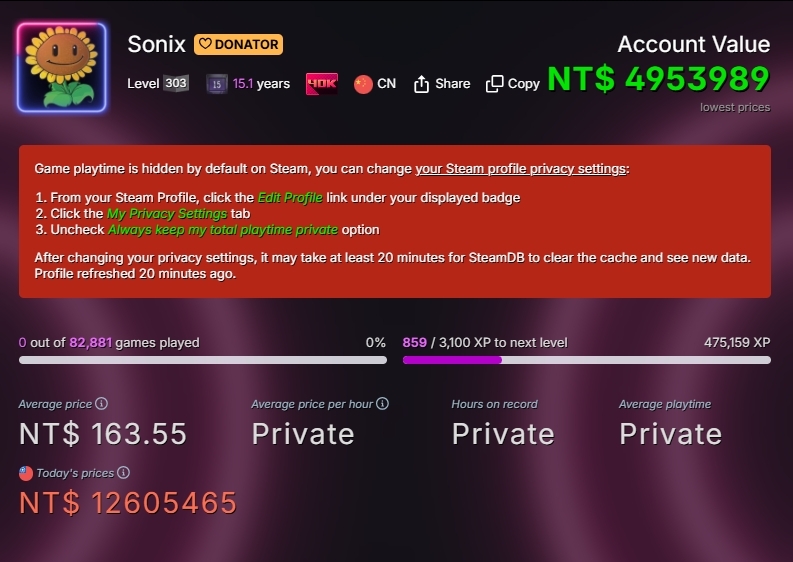
Task: Click the info icon beside Today's prices
Action: [123, 473]
